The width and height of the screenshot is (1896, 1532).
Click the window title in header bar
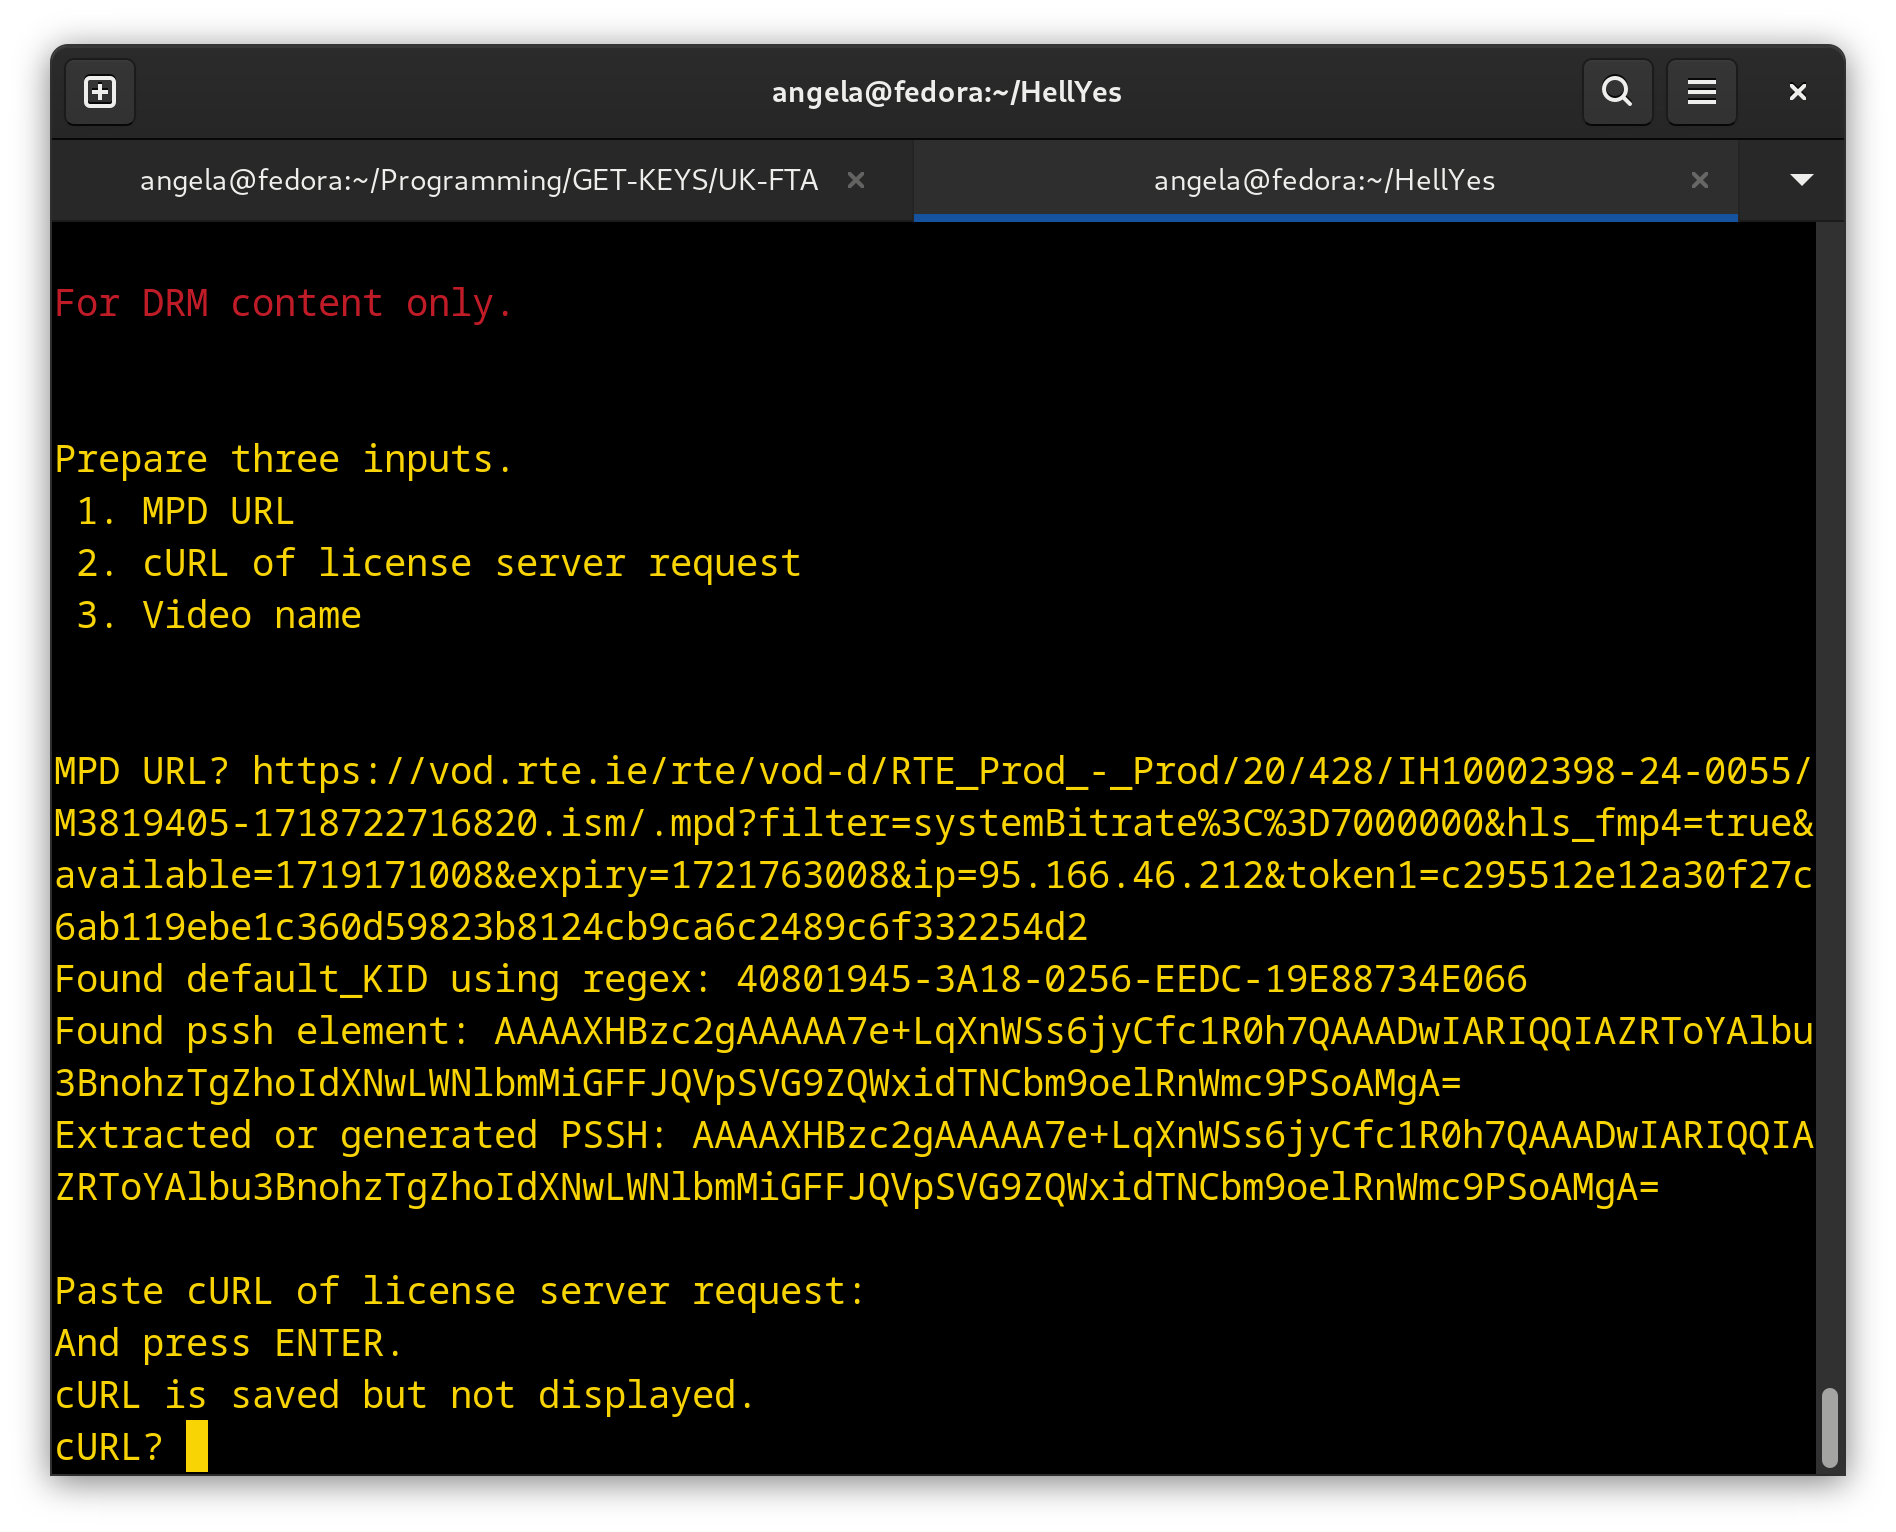946,93
